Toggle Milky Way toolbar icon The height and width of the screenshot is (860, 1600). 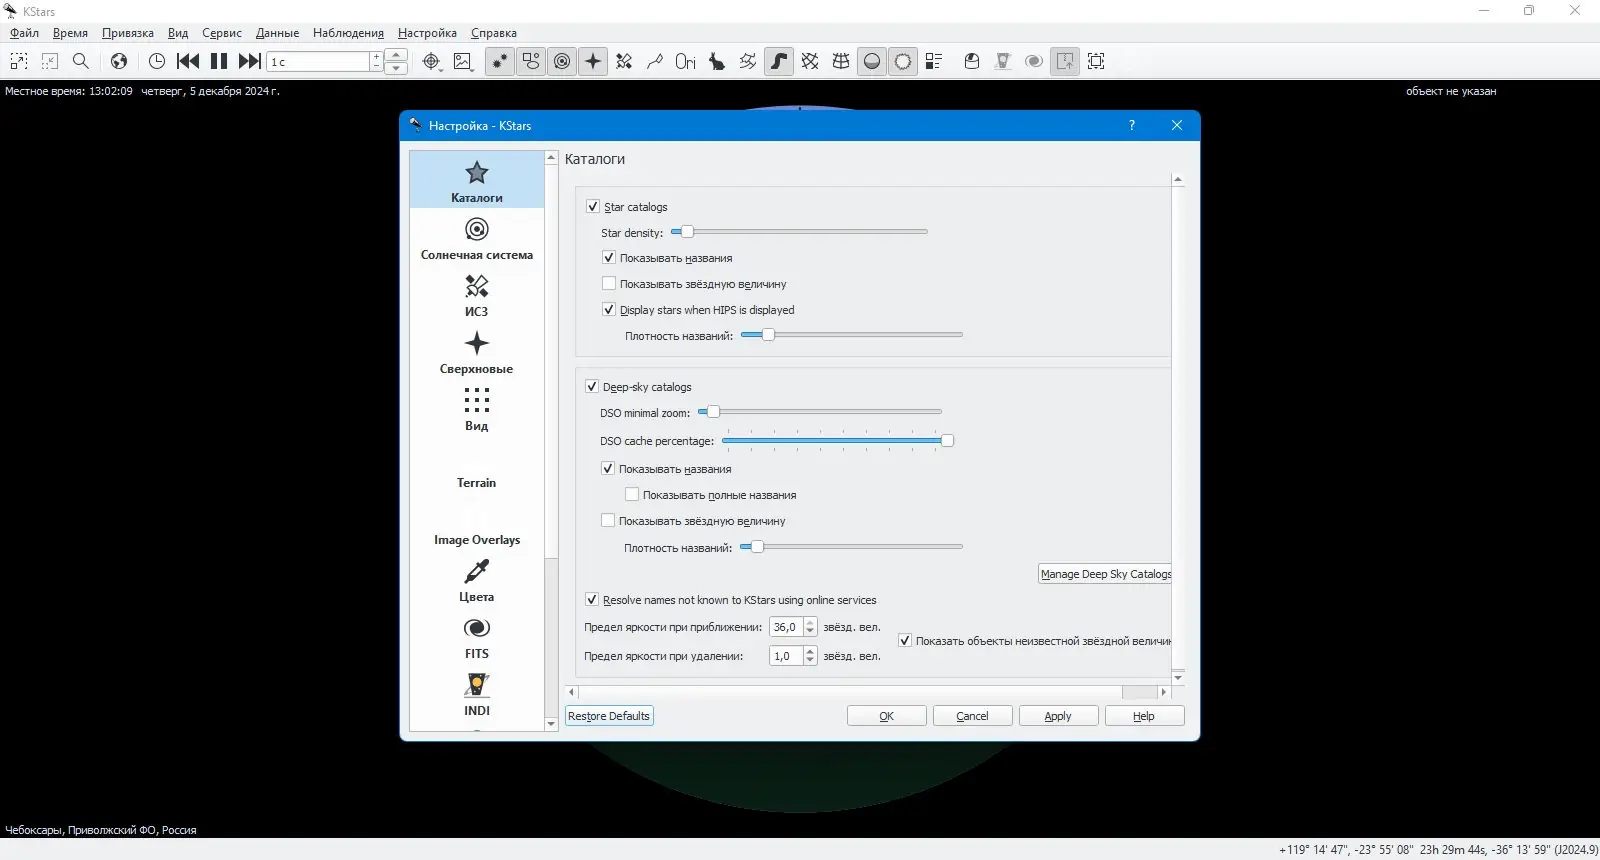(x=779, y=61)
